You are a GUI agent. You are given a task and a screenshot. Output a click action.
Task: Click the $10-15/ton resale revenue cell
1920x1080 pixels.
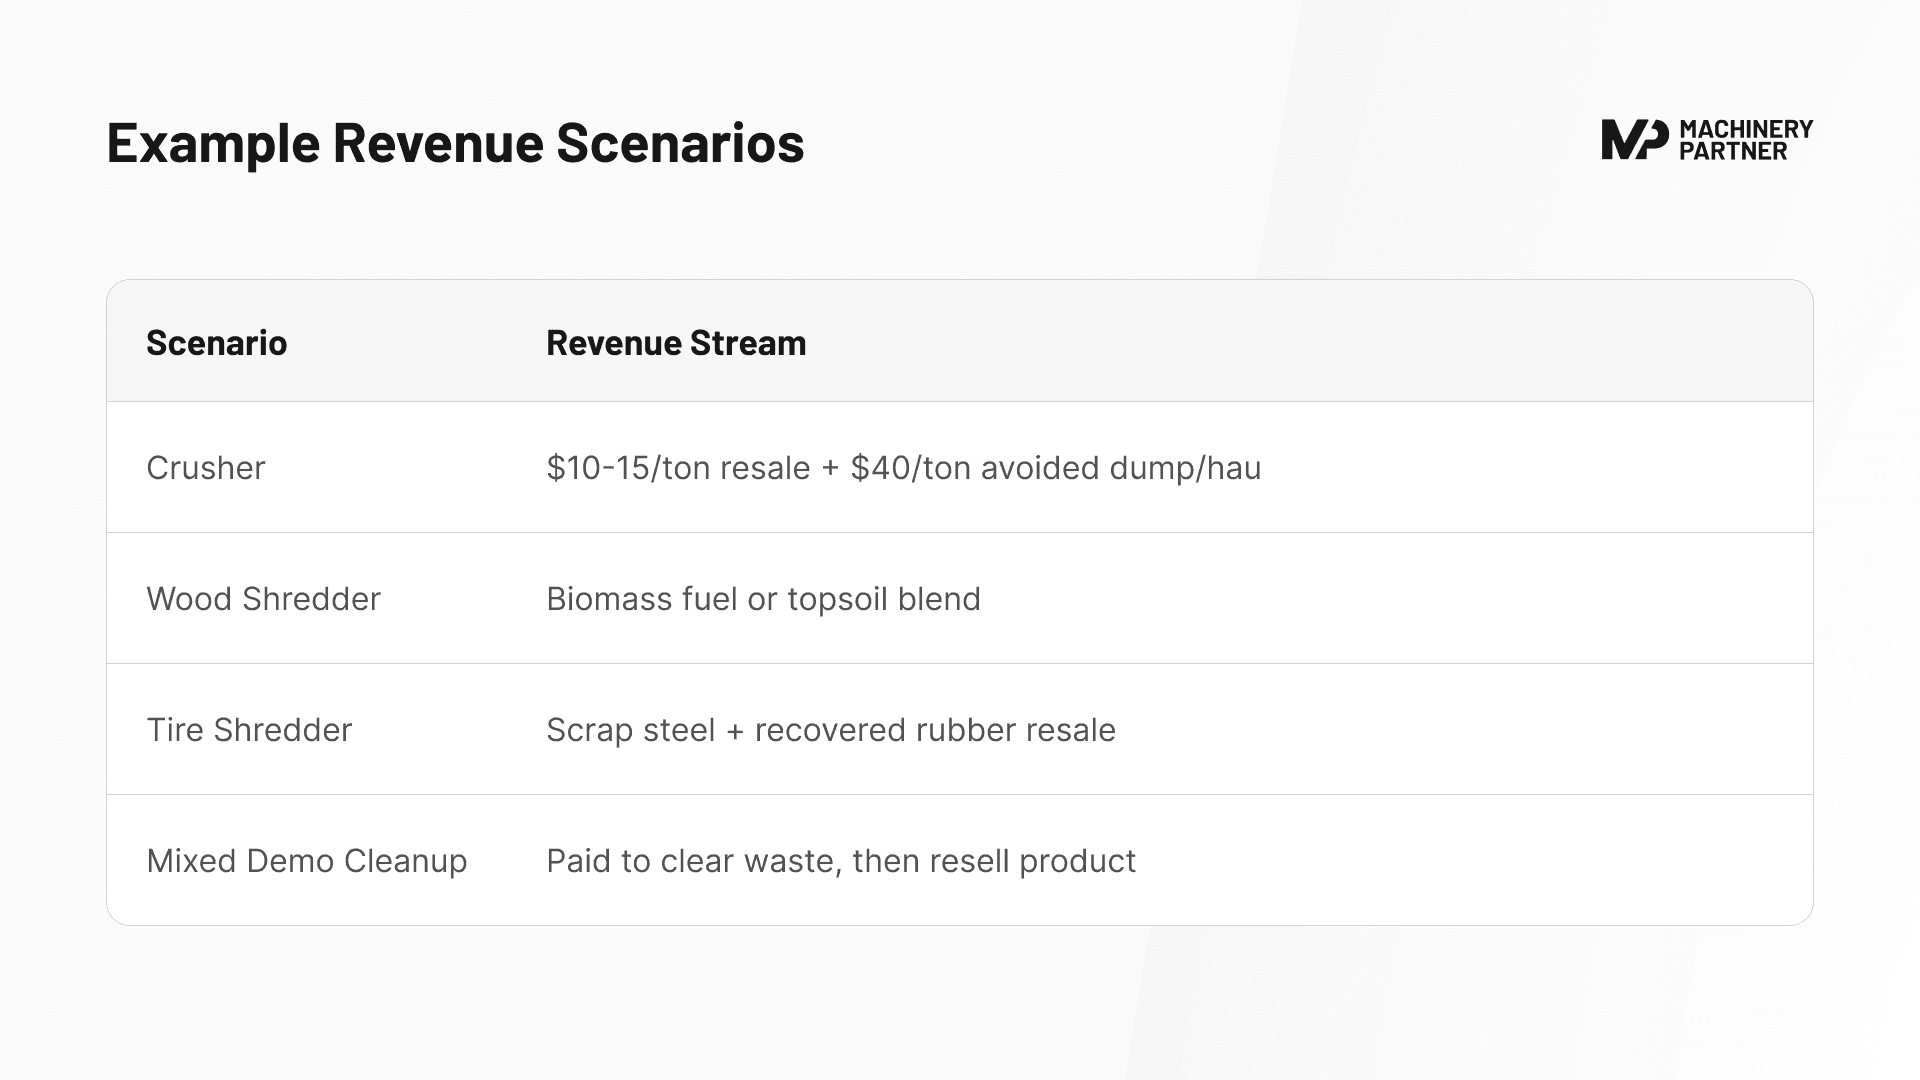click(x=903, y=467)
